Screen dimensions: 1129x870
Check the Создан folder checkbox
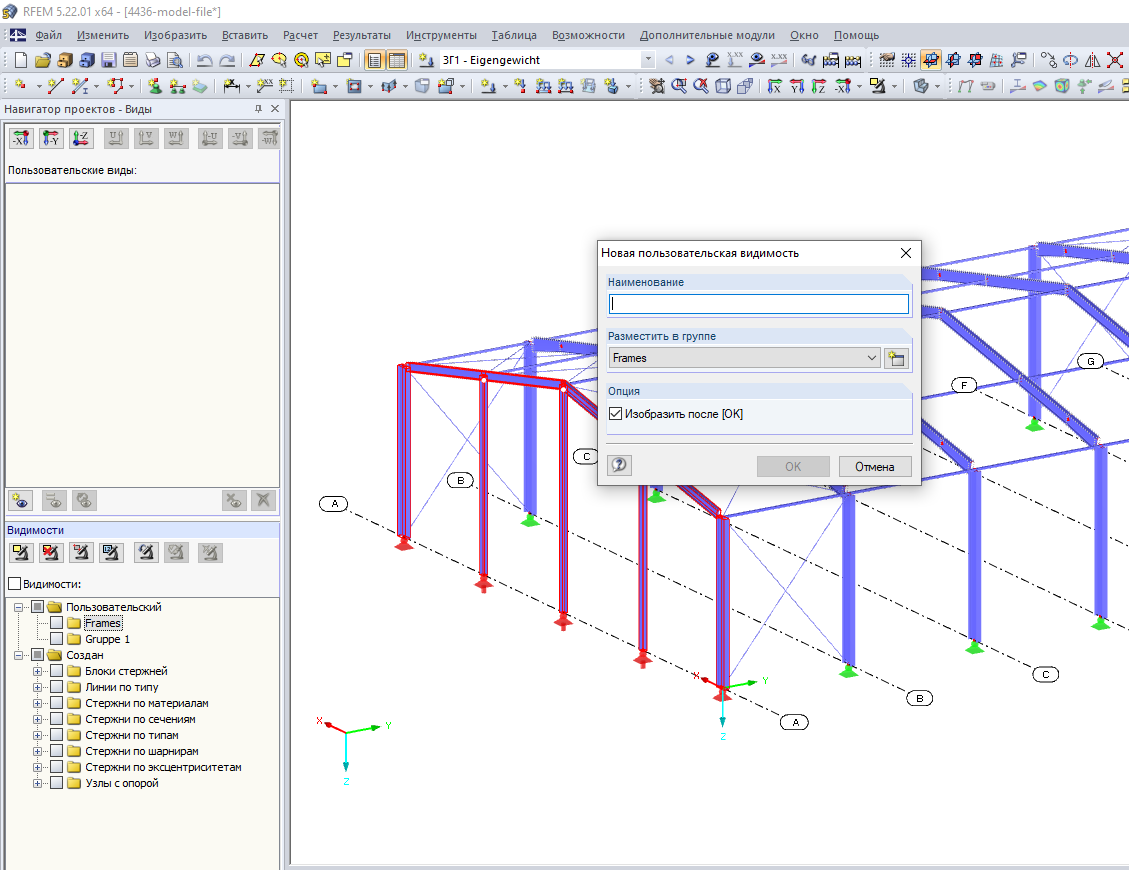(x=37, y=655)
